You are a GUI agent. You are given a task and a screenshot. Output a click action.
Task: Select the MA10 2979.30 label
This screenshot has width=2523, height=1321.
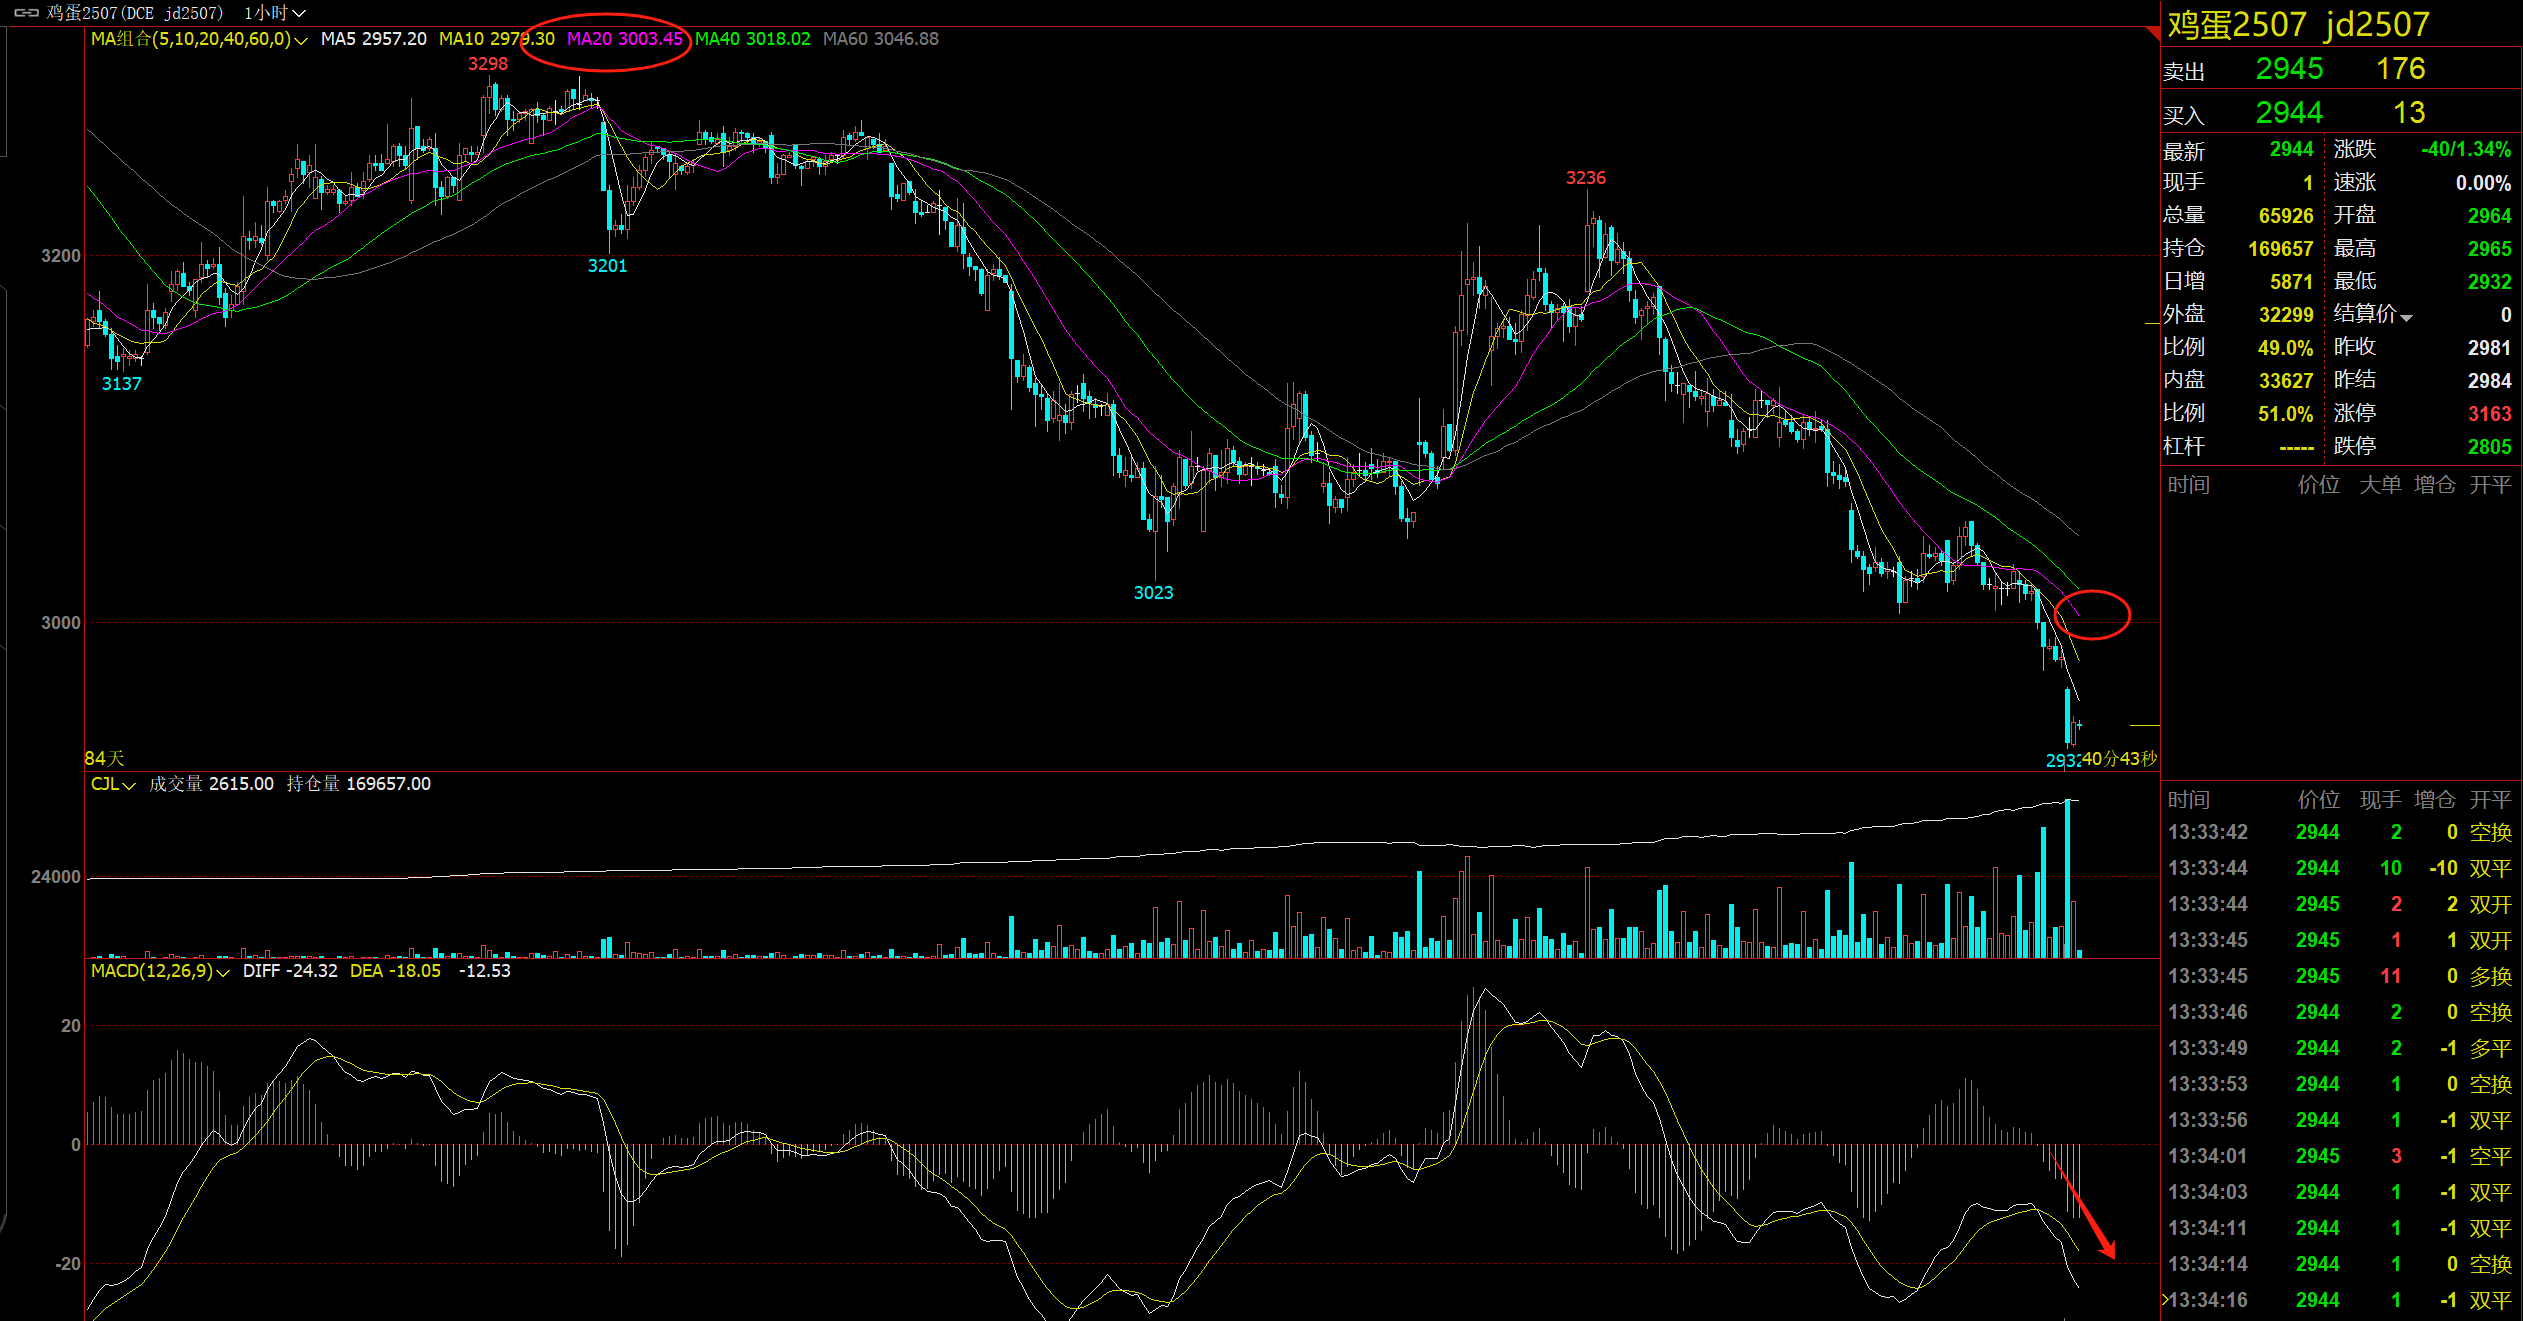click(496, 39)
